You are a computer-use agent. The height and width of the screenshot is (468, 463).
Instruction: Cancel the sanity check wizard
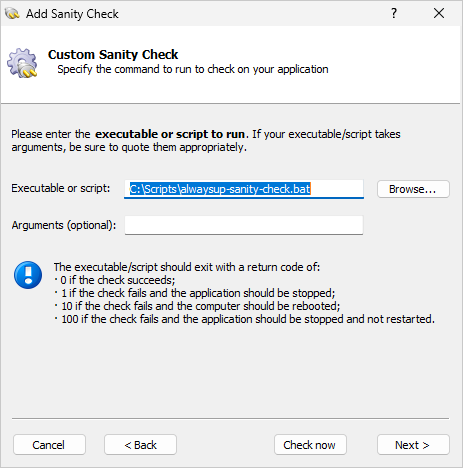pos(49,445)
